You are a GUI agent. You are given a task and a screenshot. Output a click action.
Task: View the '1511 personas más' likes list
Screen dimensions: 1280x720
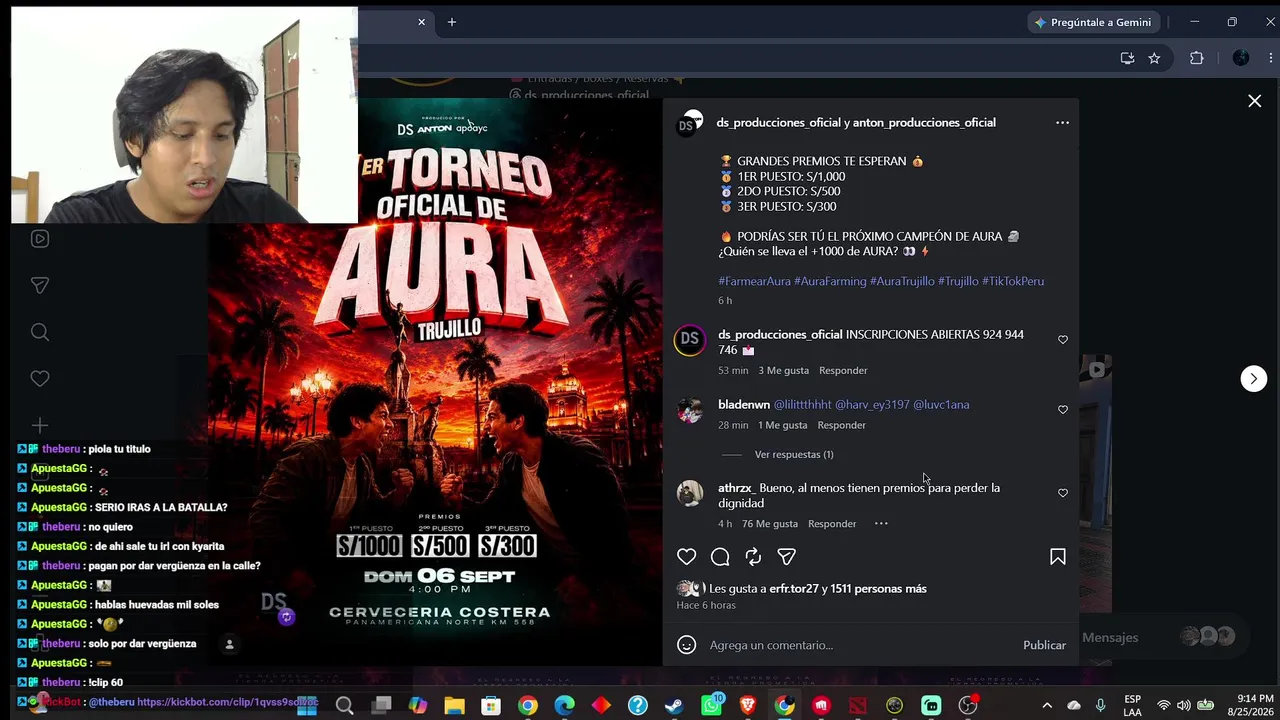click(878, 589)
